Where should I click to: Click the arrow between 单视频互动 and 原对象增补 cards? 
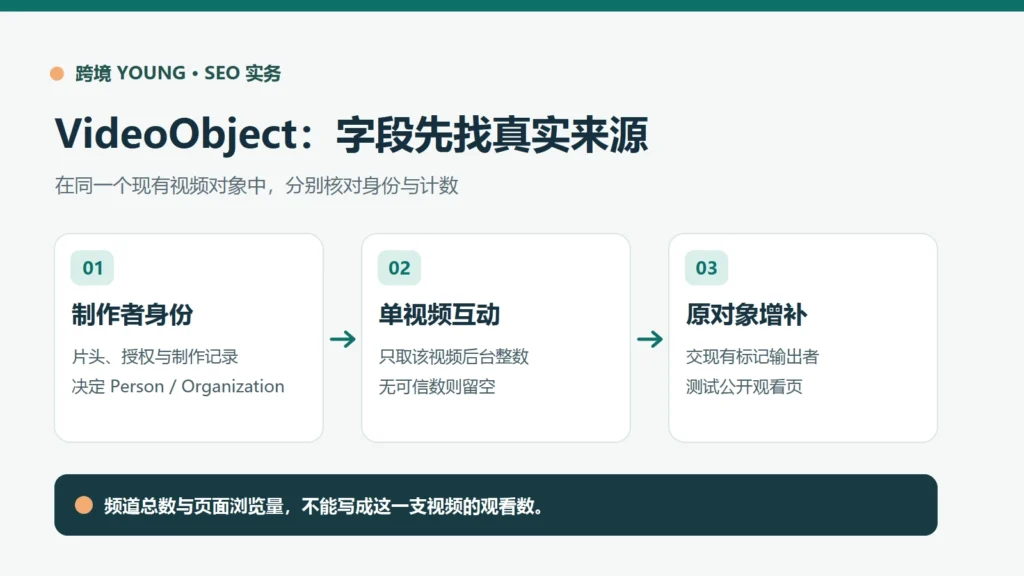[650, 339]
